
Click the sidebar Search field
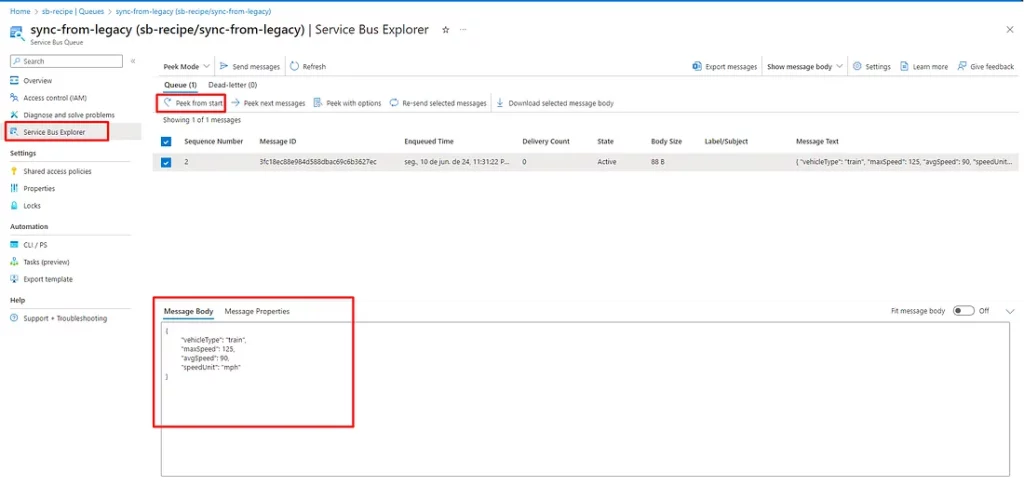[66, 61]
